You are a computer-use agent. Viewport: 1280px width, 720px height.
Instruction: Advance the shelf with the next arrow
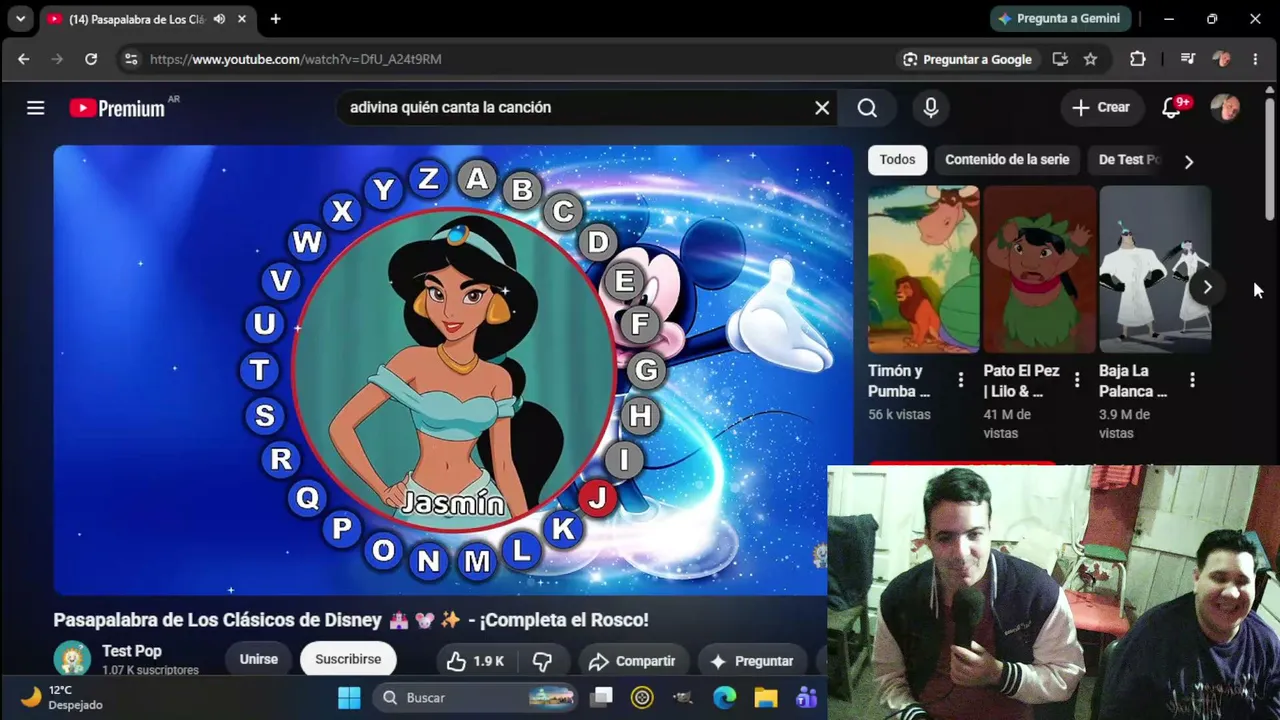coord(1207,288)
